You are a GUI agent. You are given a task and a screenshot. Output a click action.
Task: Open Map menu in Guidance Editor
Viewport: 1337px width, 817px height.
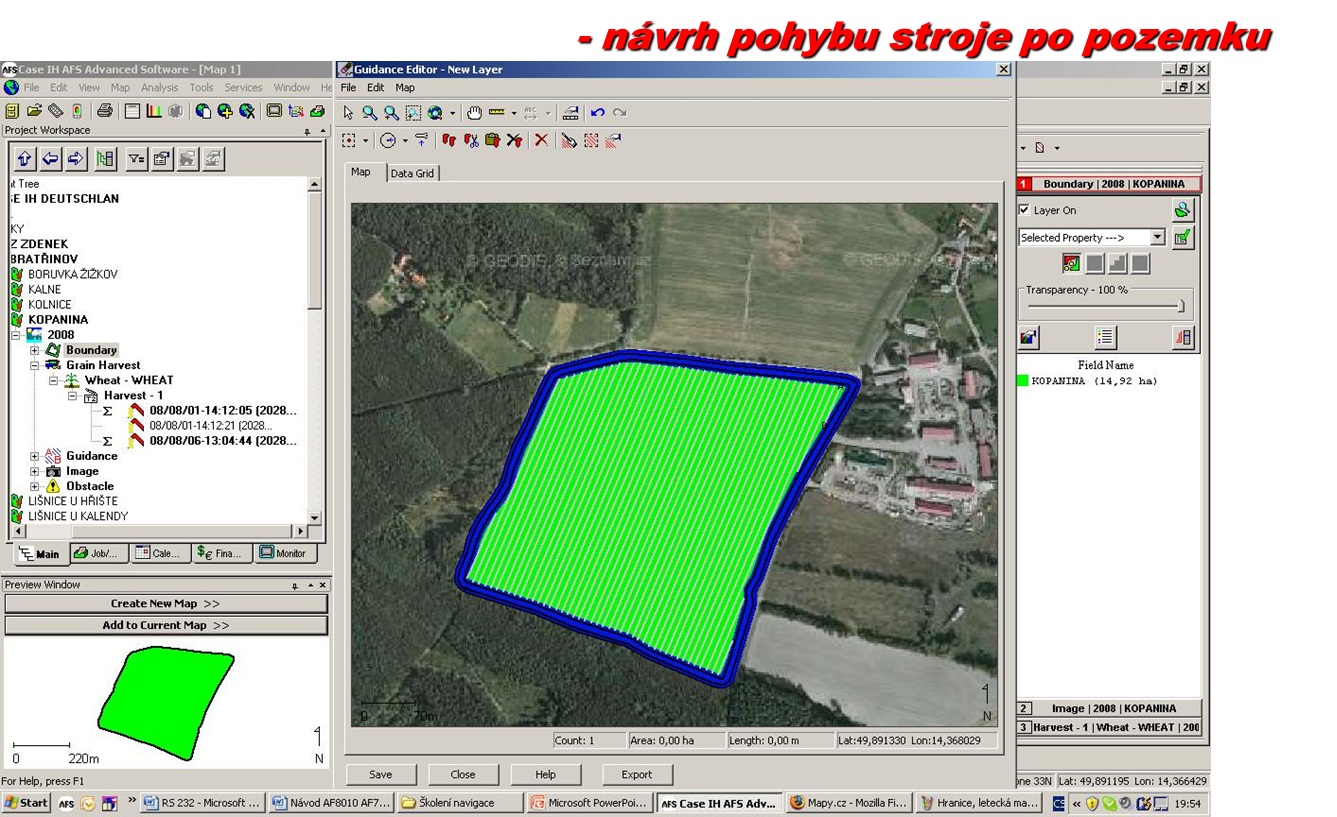click(405, 88)
